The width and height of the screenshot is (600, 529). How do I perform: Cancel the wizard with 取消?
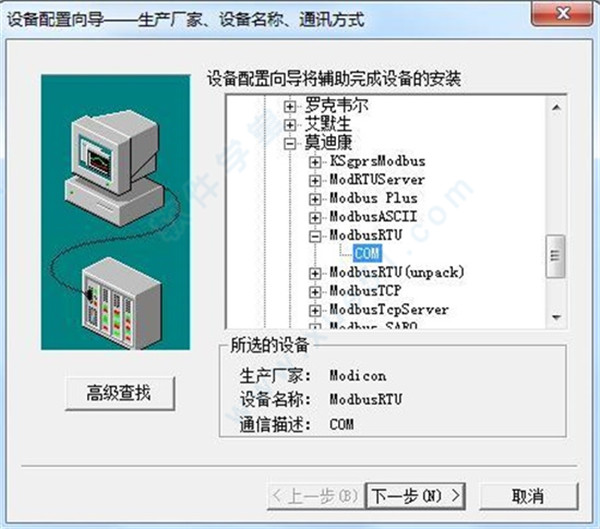click(x=528, y=496)
